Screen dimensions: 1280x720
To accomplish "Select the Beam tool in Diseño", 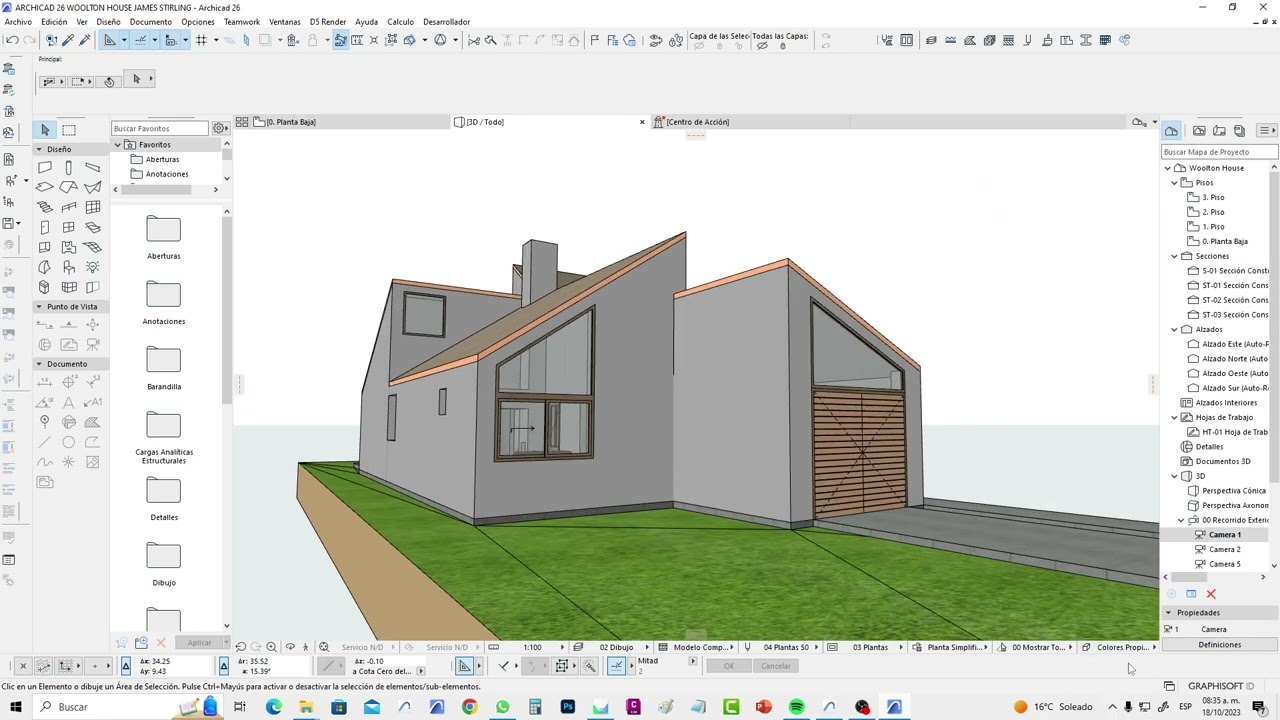I will tap(93, 168).
